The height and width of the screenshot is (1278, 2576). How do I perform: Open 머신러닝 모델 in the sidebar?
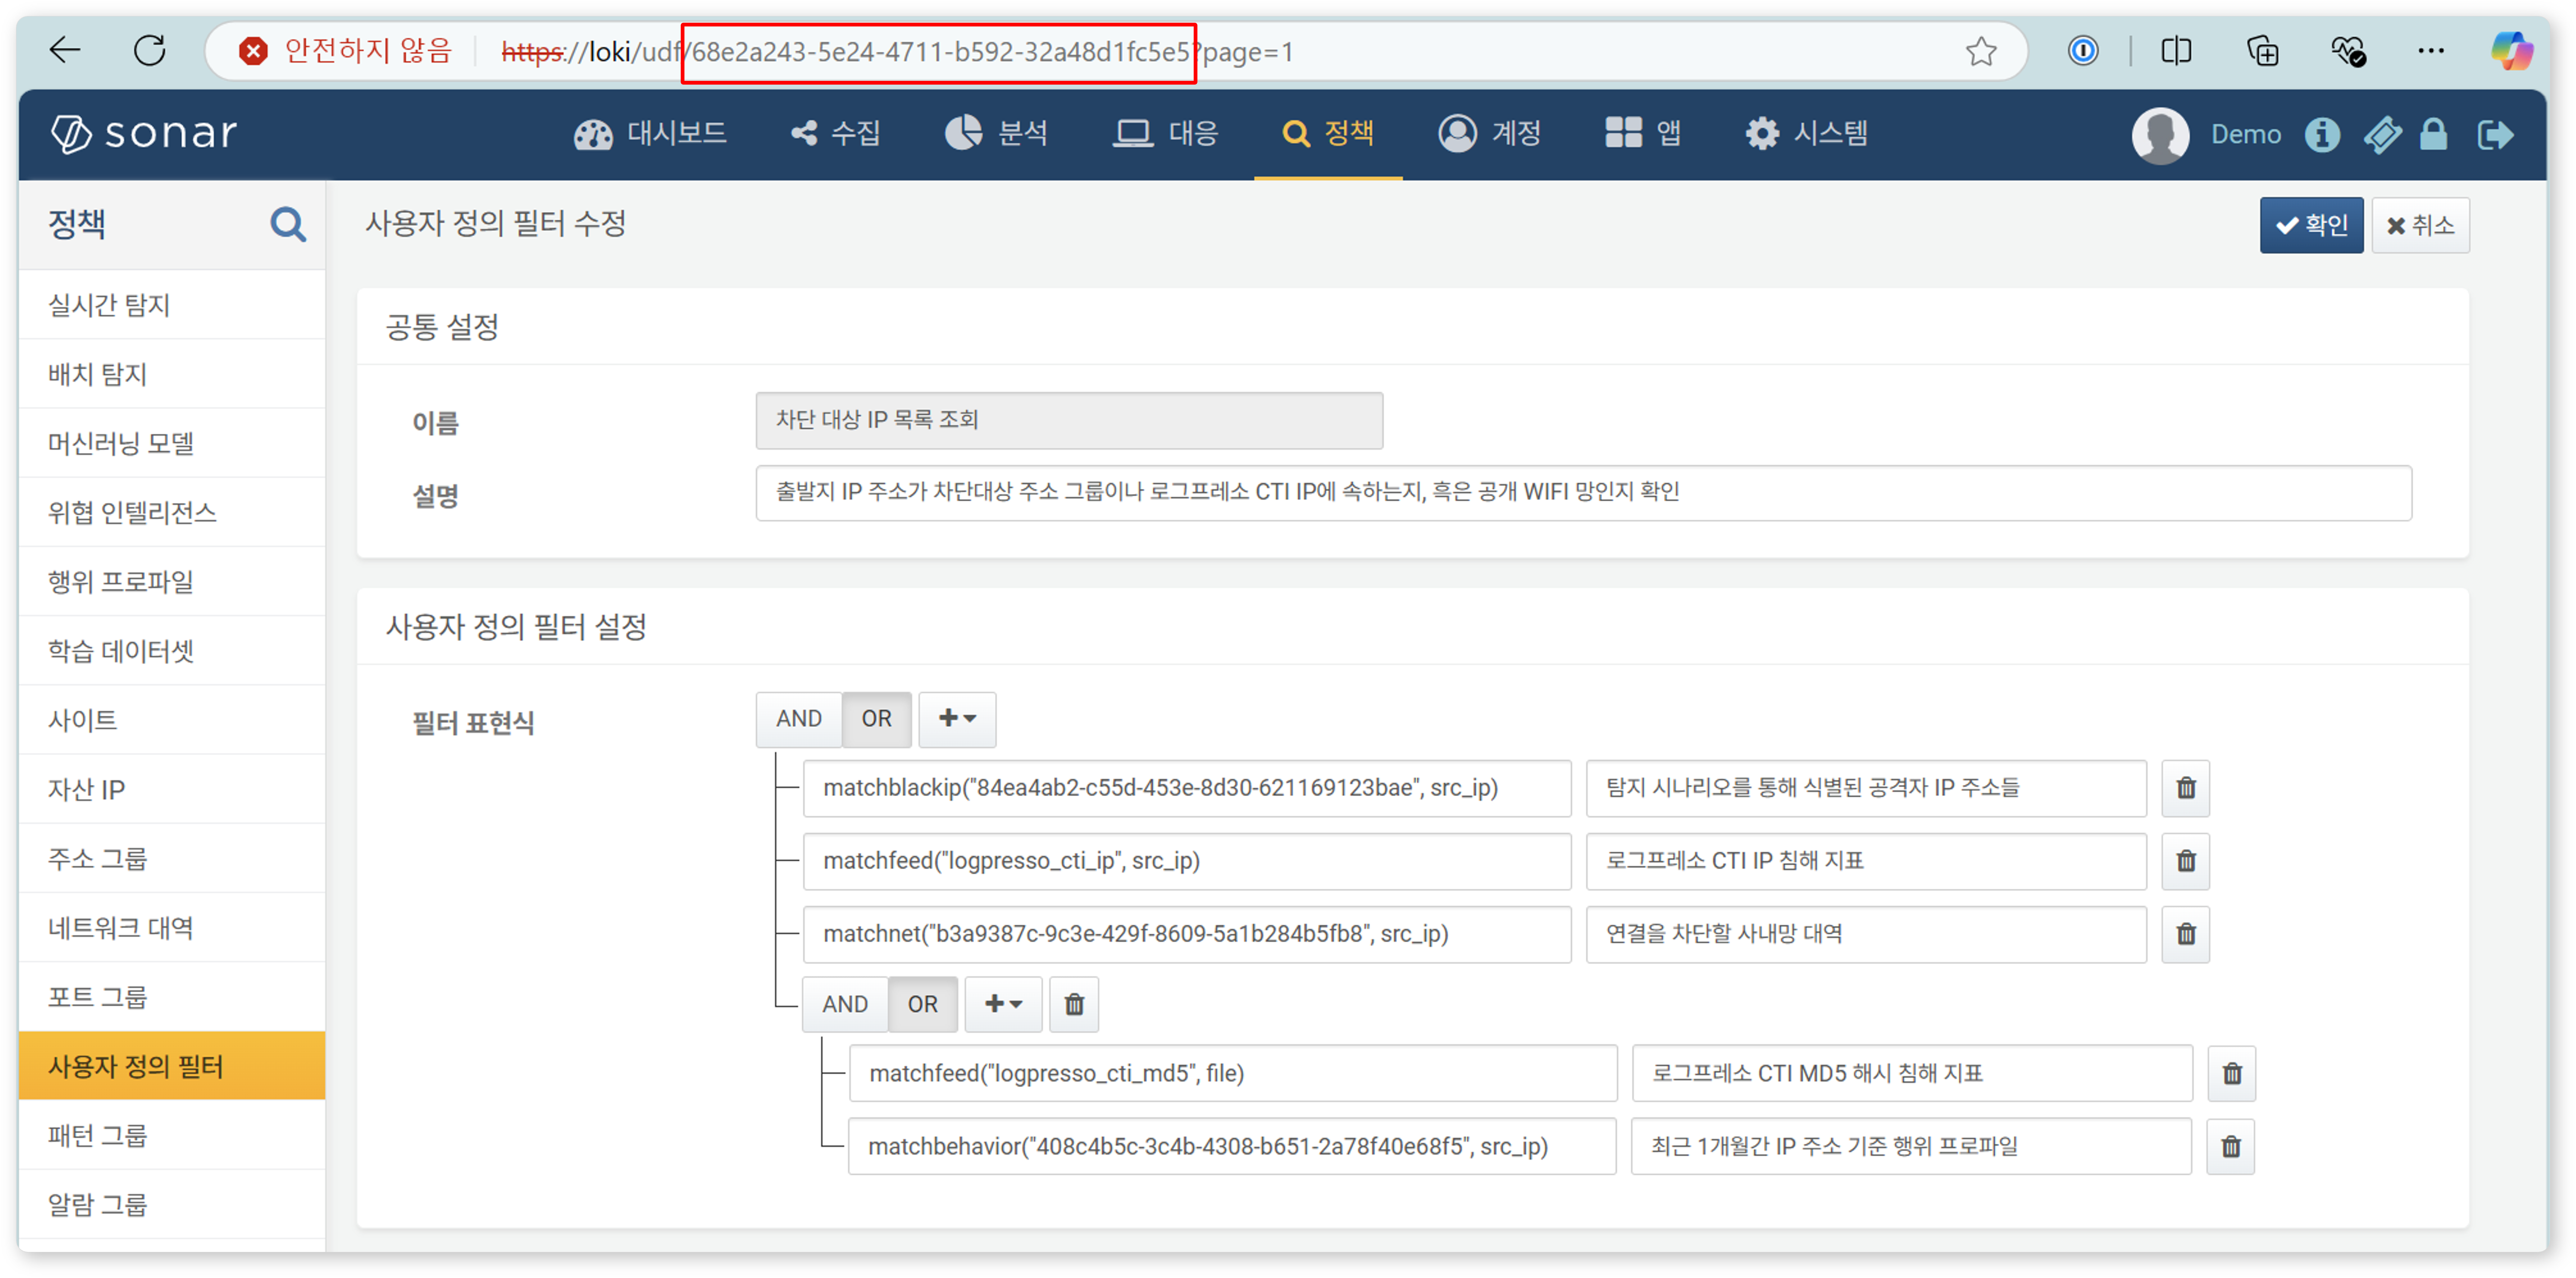172,443
